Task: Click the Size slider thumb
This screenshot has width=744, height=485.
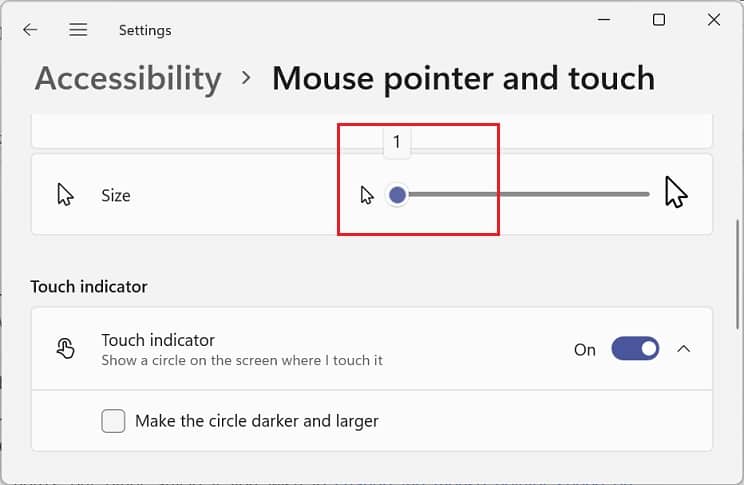Action: coord(397,194)
